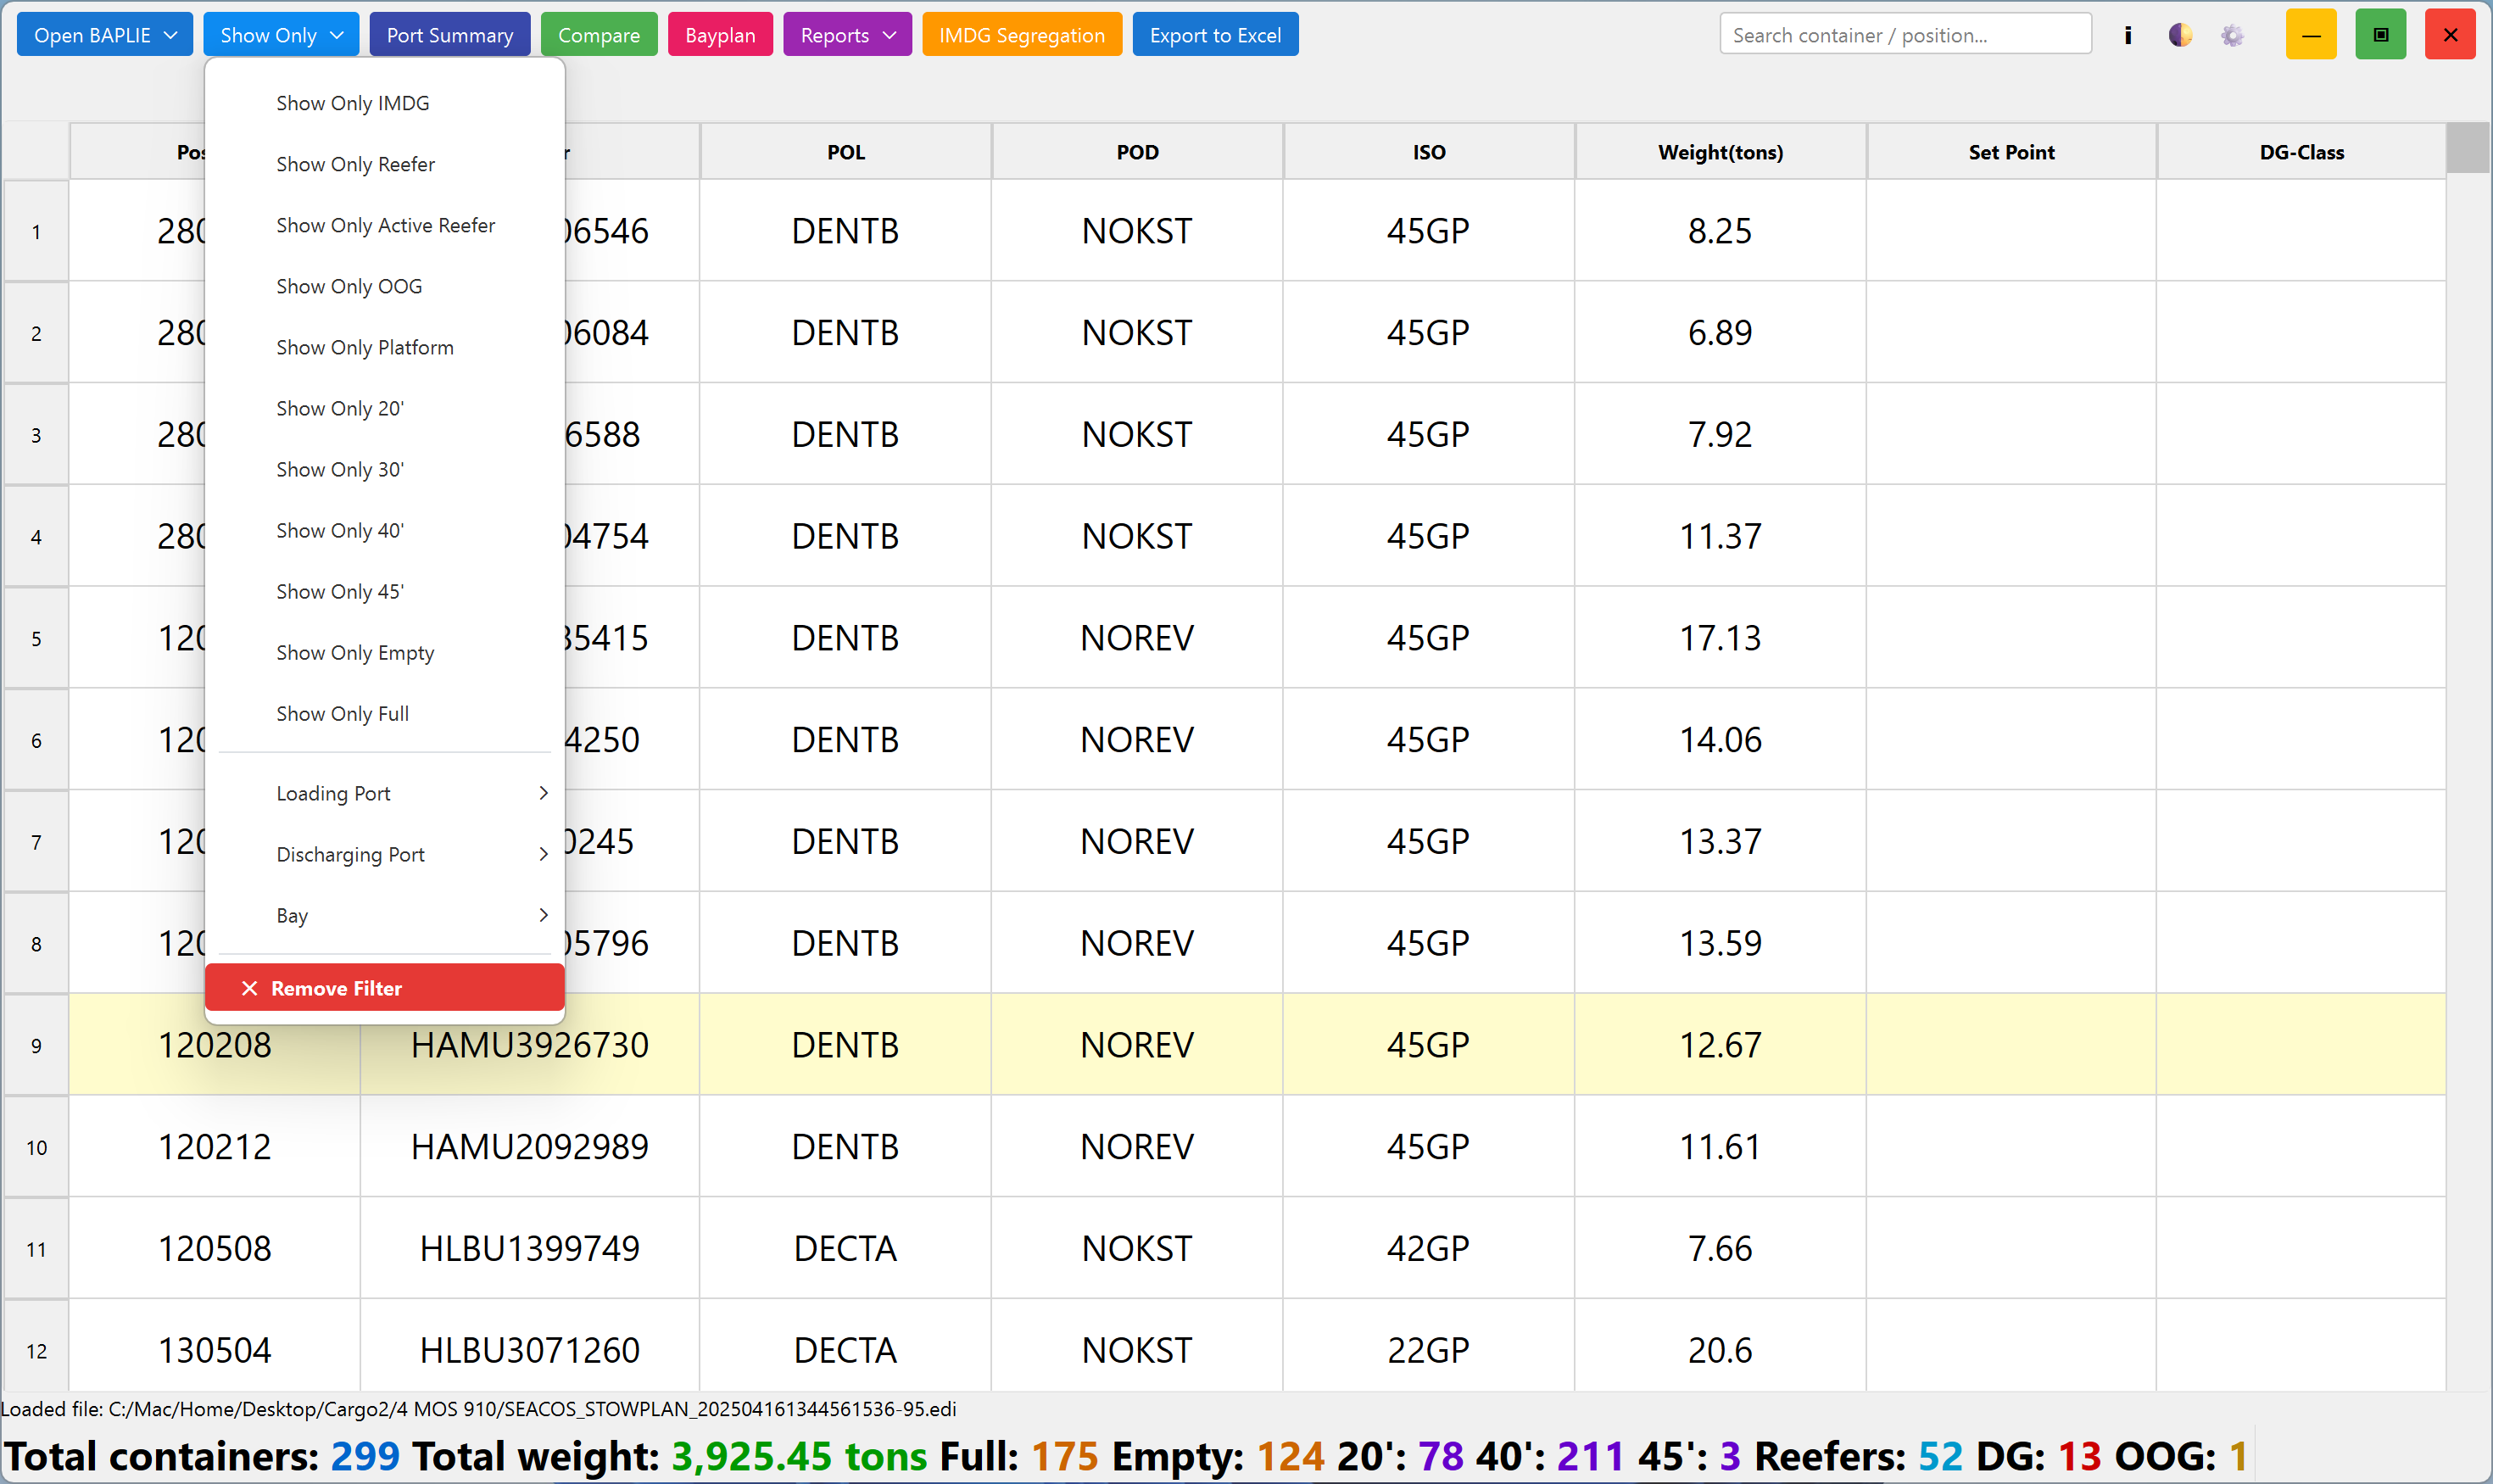
Task: Sort by the POD column header
Action: tap(1137, 152)
